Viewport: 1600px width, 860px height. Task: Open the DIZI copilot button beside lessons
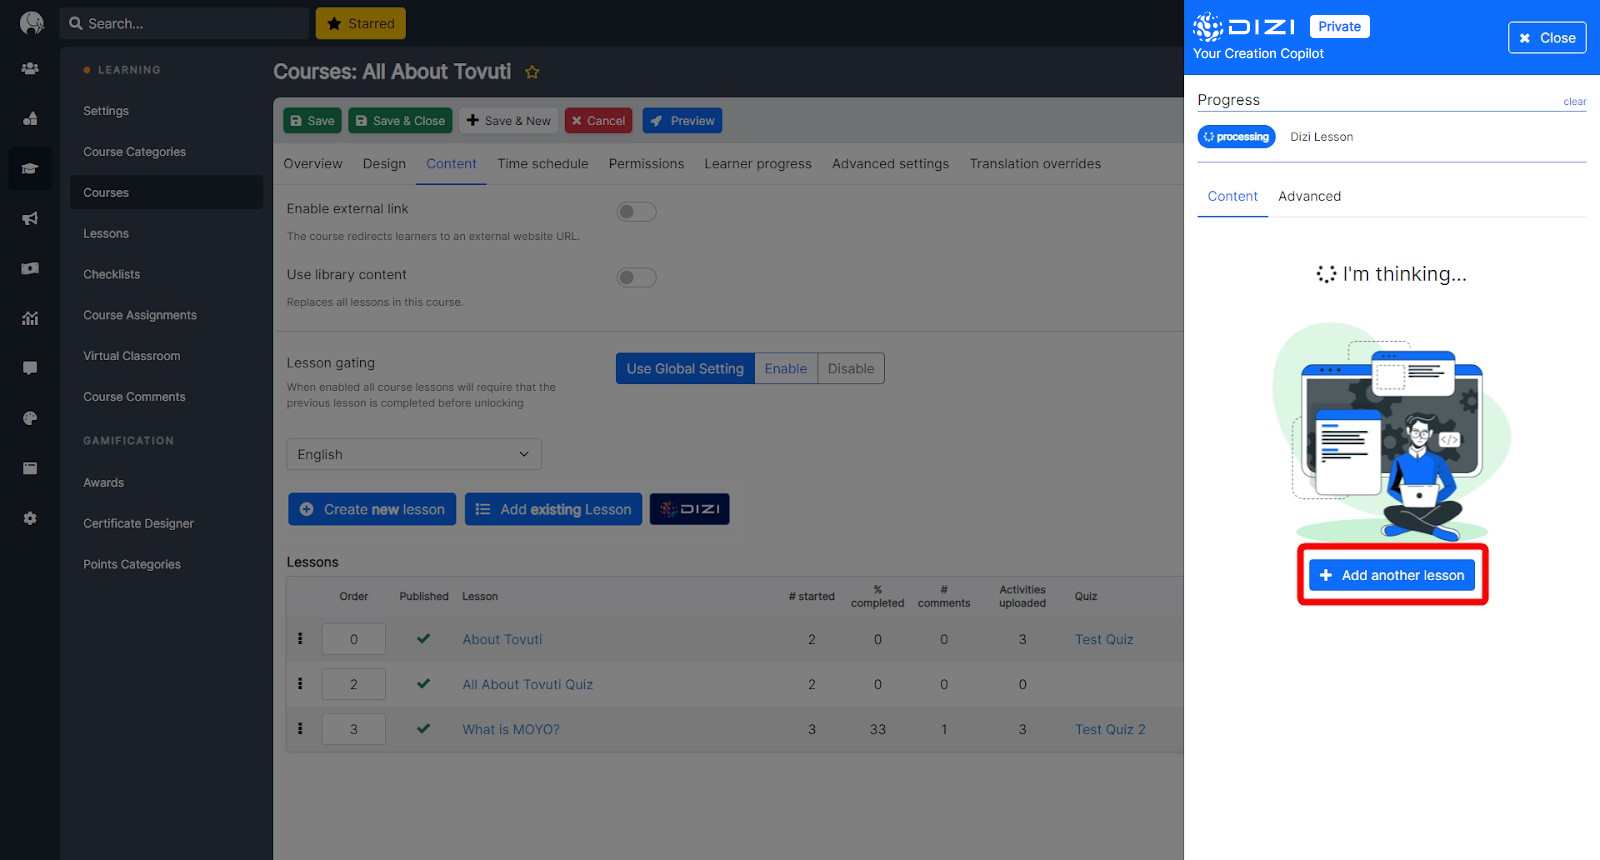click(689, 509)
